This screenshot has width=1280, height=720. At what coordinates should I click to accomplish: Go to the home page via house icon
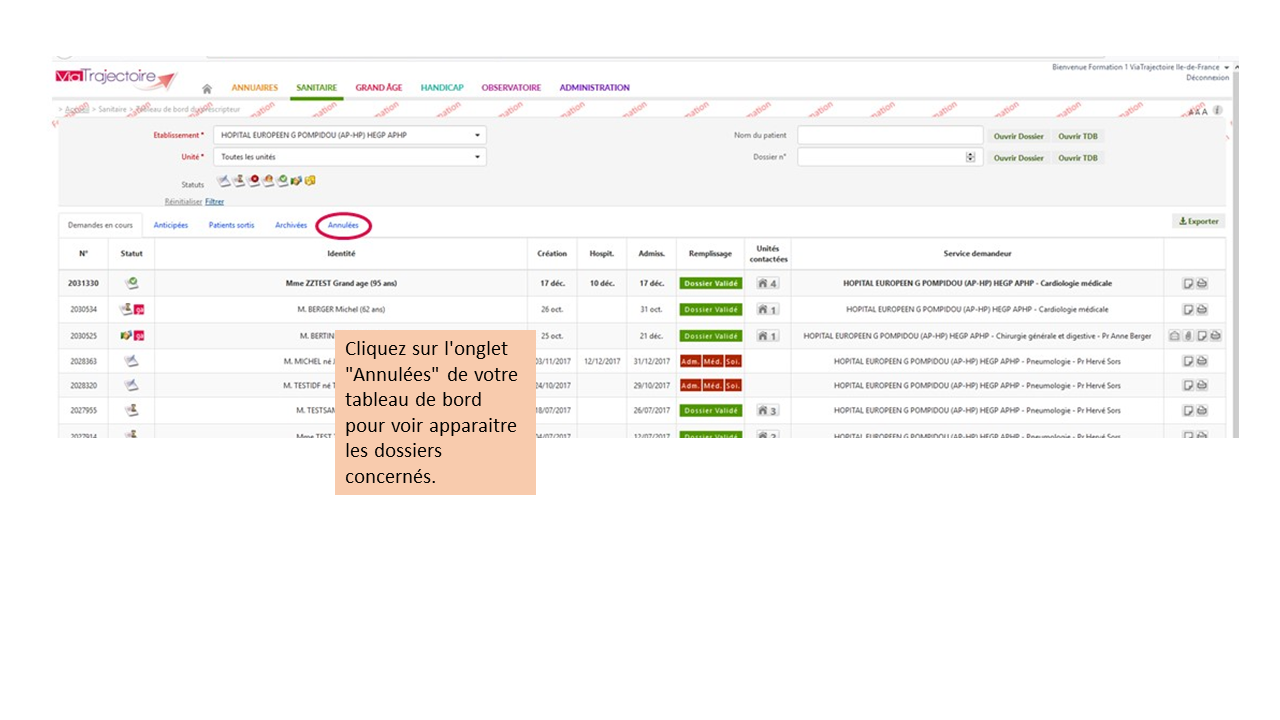click(x=207, y=89)
